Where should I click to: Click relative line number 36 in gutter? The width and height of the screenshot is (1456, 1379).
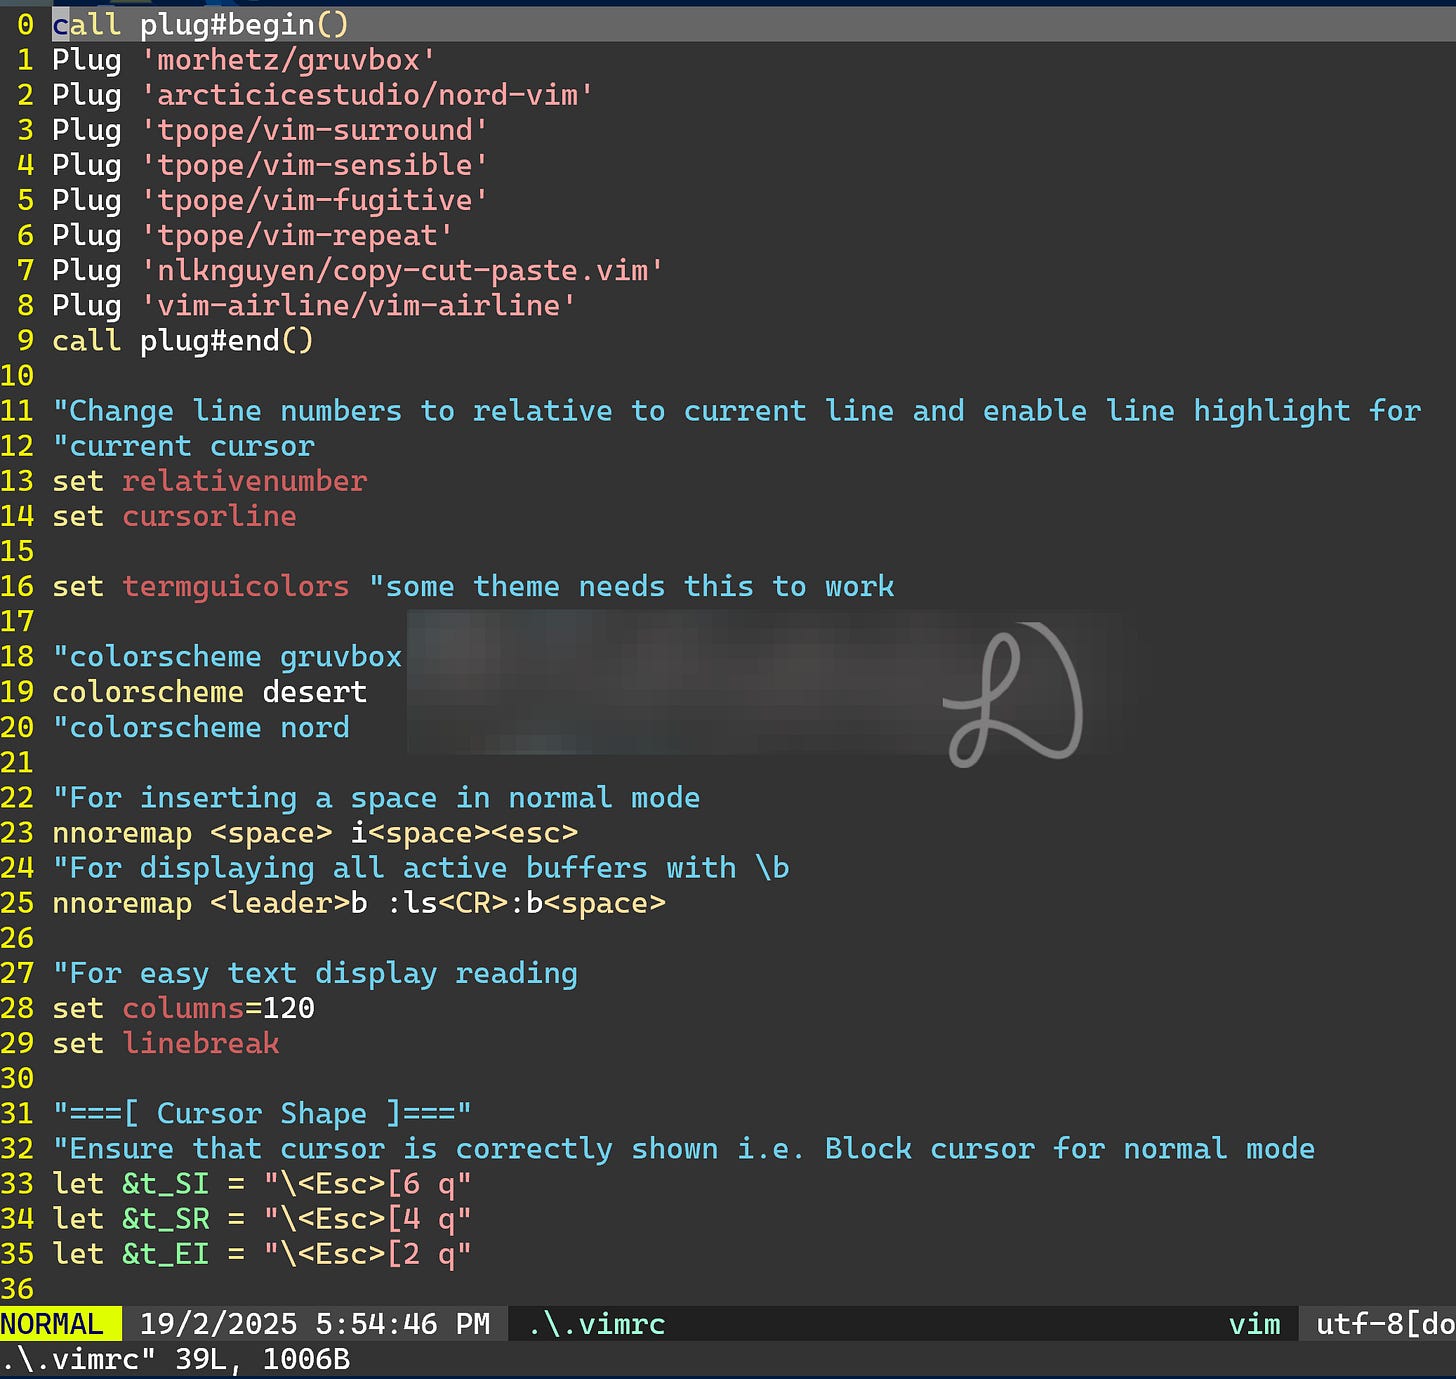(17, 1289)
